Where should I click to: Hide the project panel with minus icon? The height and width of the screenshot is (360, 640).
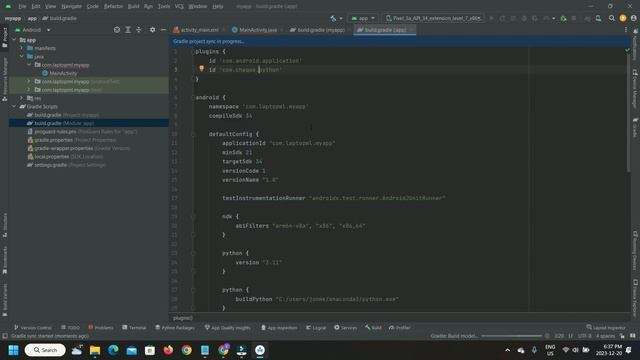click(x=163, y=30)
